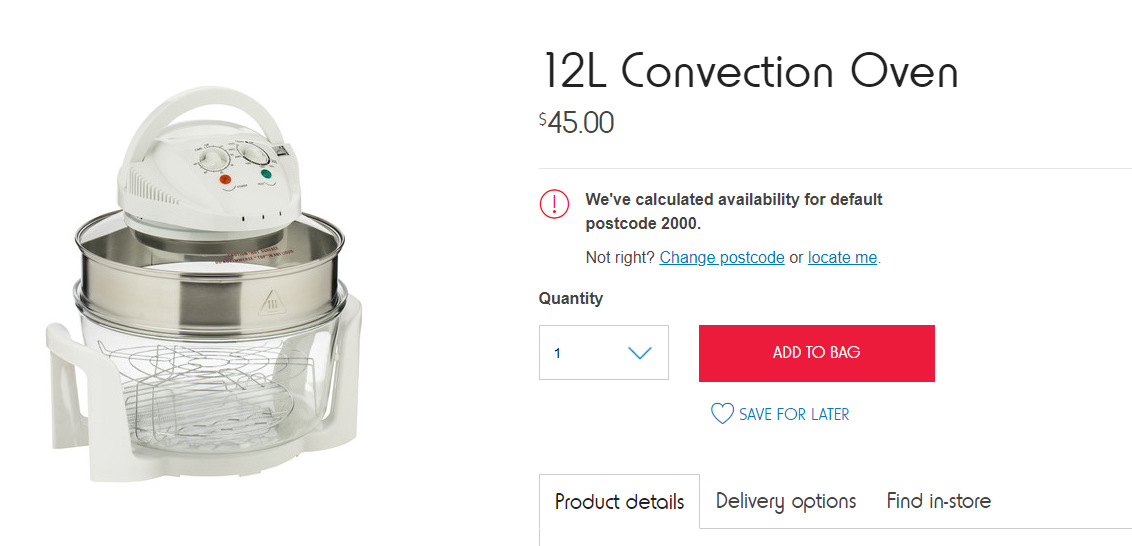Click the blue chevron arrow in Quantity box
The height and width of the screenshot is (546, 1132).
click(639, 353)
